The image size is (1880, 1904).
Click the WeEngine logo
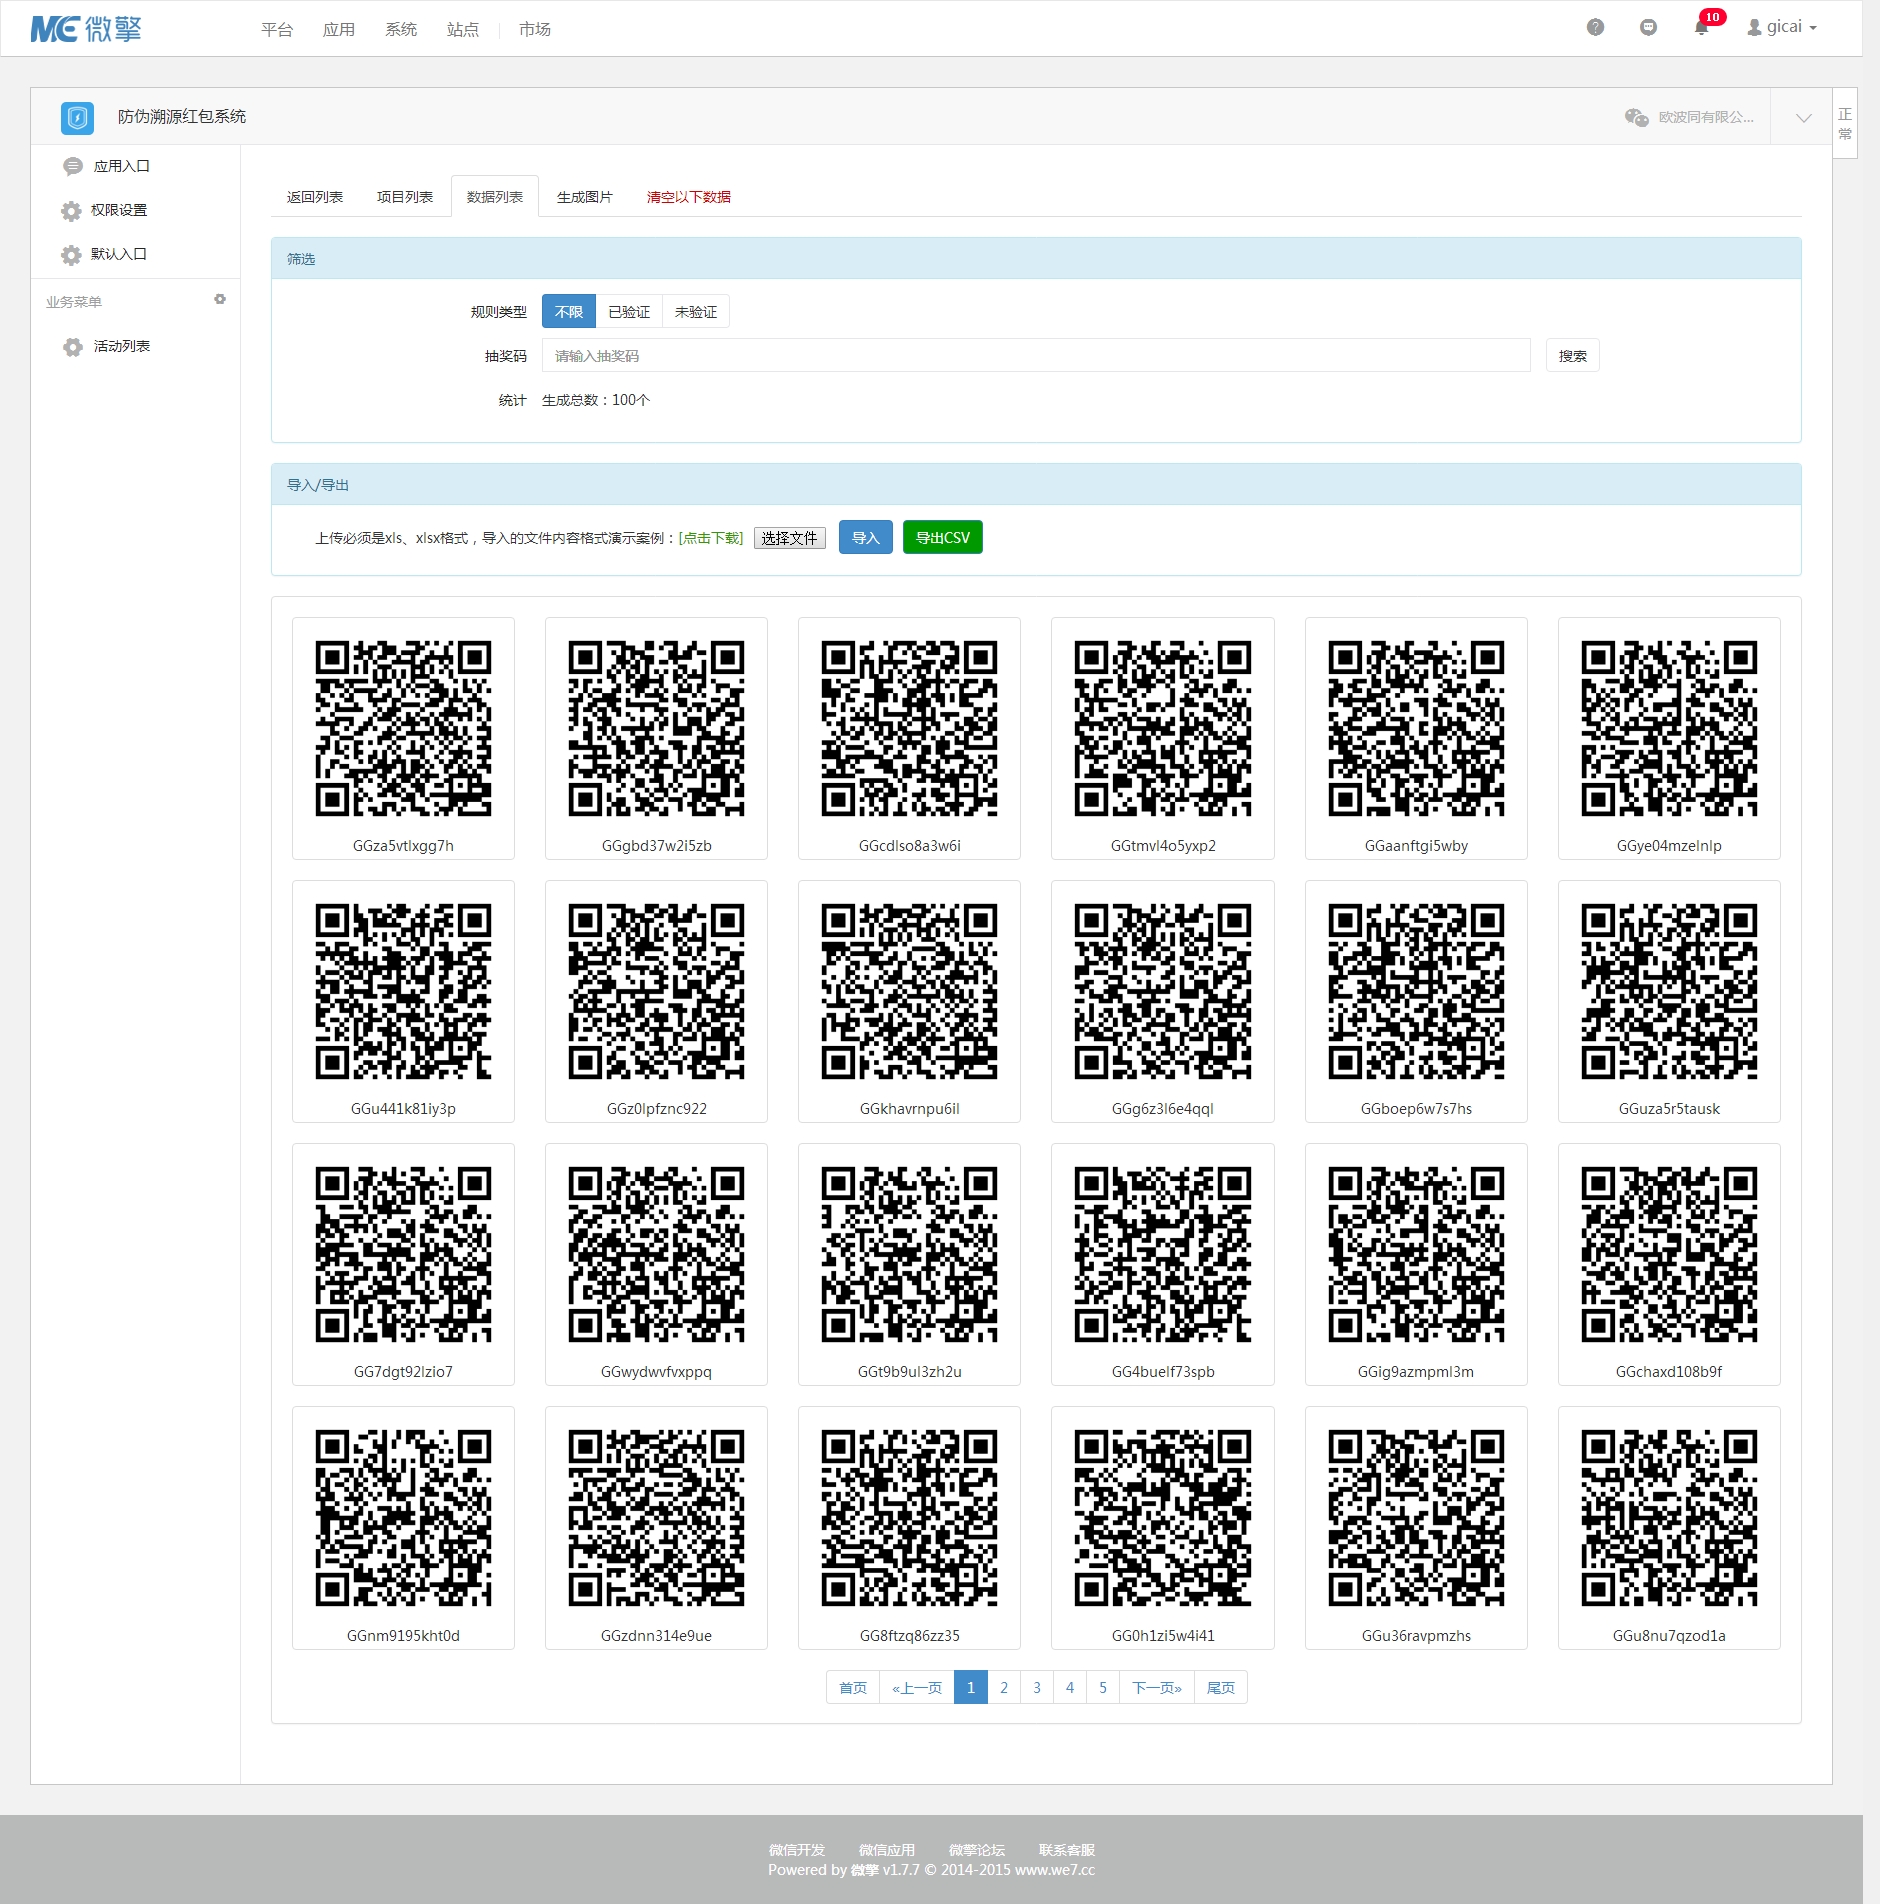click(x=86, y=29)
